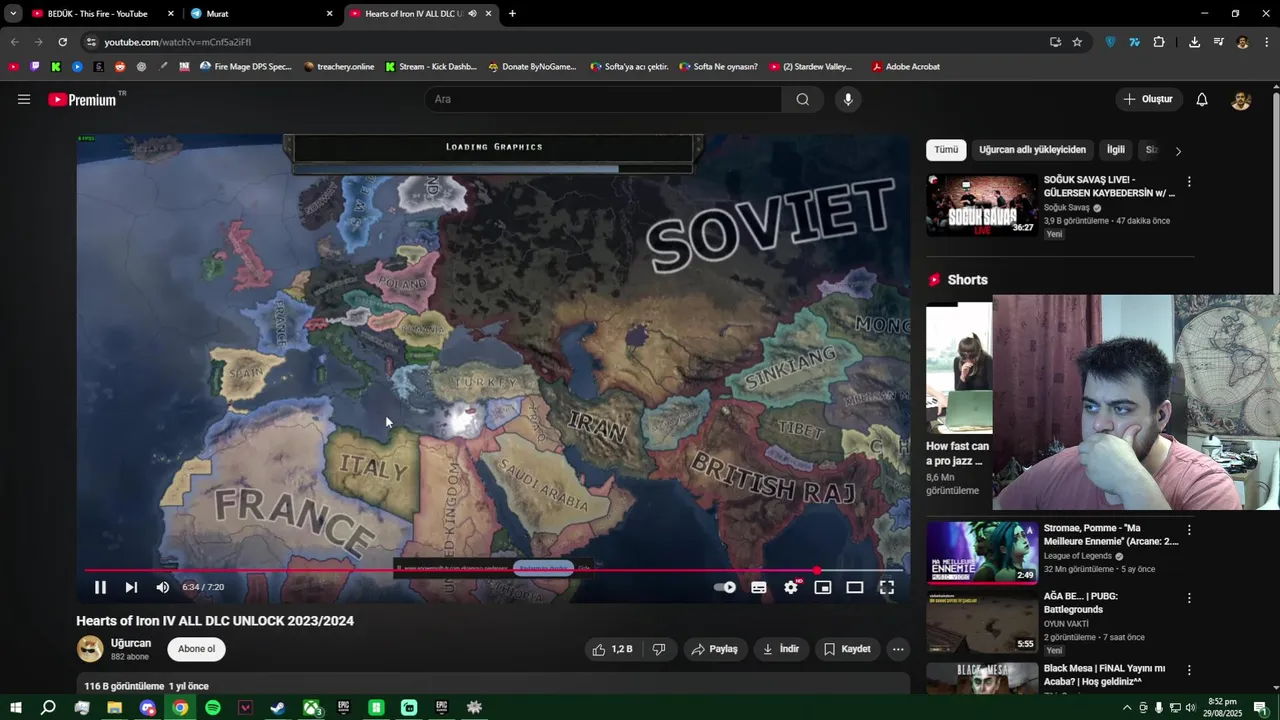Show hidden system tray icons

1127,707
